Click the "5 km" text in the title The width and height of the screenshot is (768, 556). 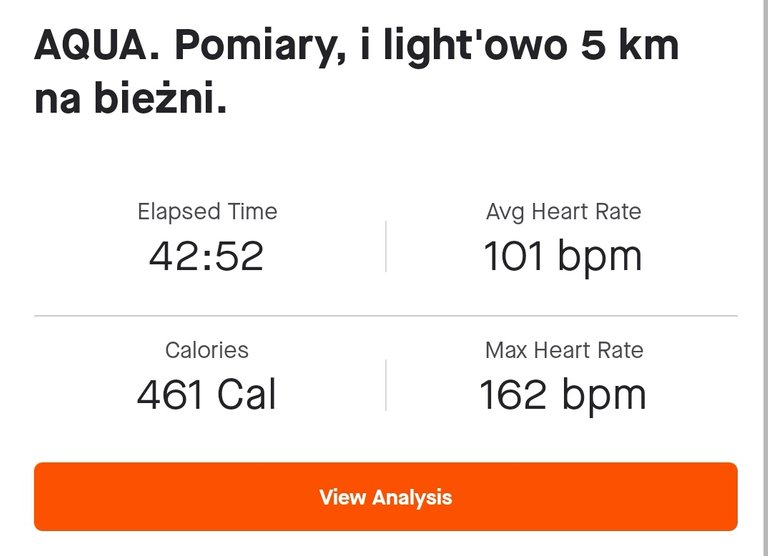(630, 45)
